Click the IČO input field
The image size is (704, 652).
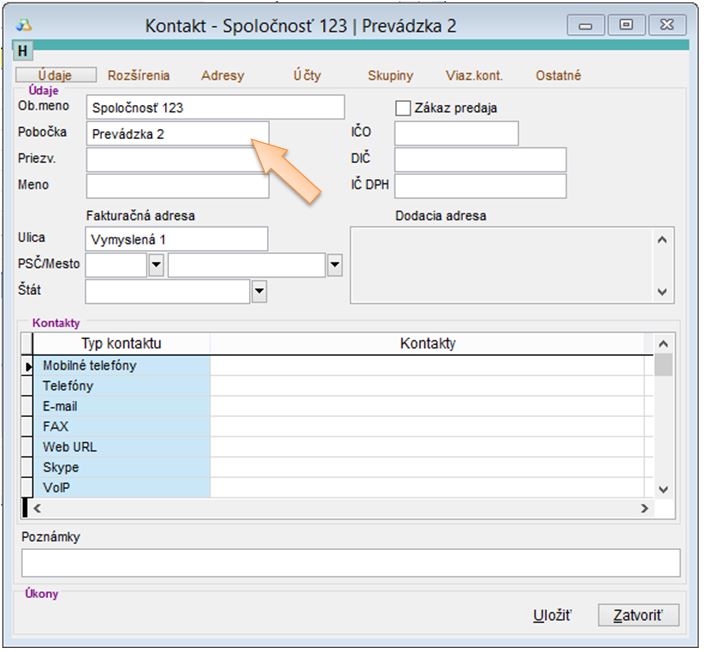pyautogui.click(x=456, y=133)
